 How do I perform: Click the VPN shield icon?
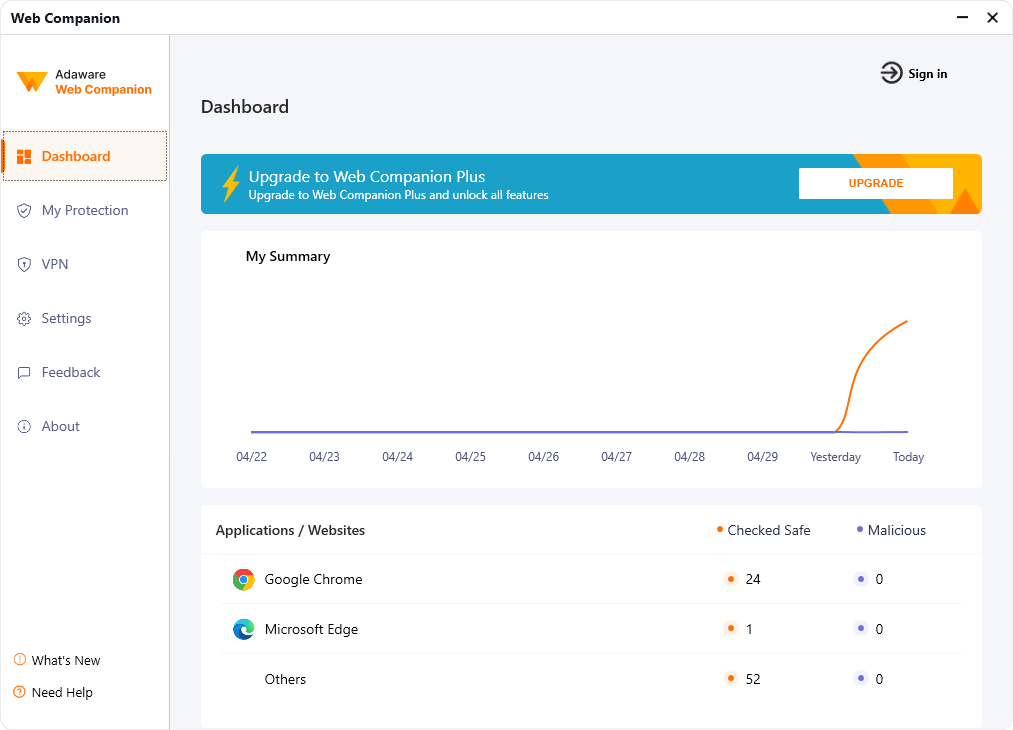pyautogui.click(x=24, y=264)
